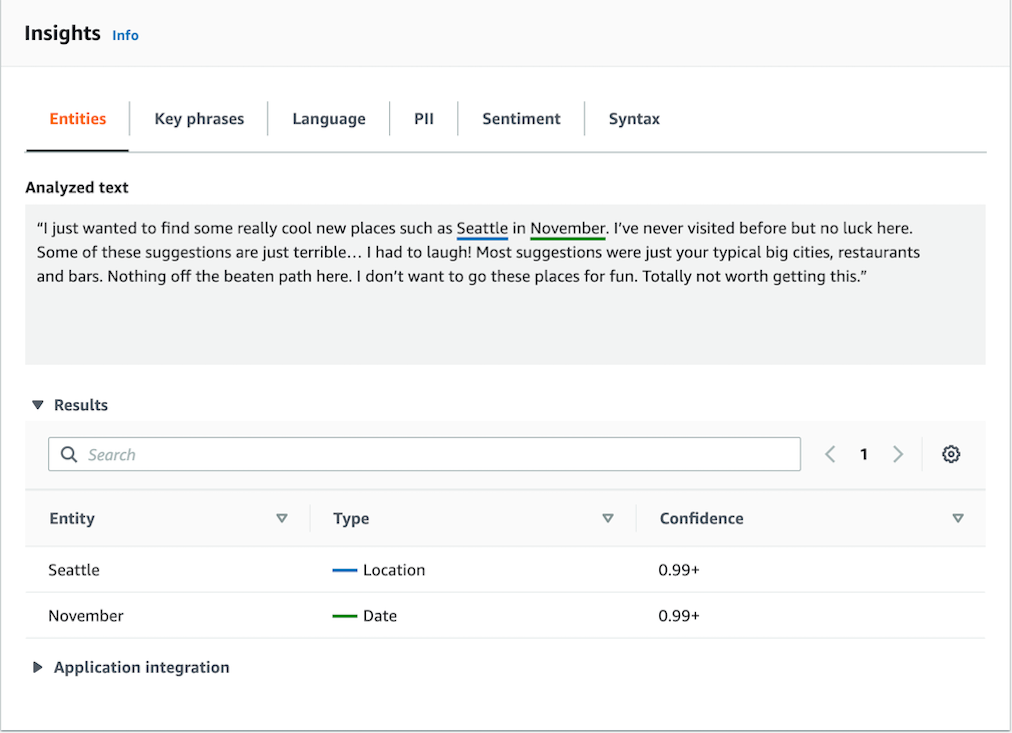1012x733 pixels.
Task: Open the Syntax tab
Action: 634,118
